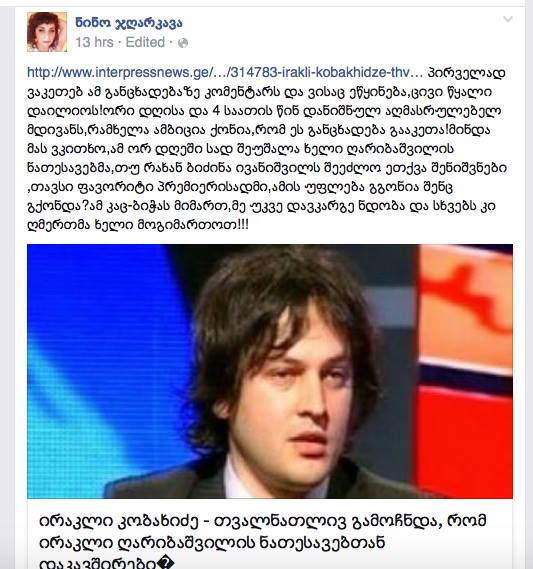Click the gray page margin left of post

click(x=7, y=284)
